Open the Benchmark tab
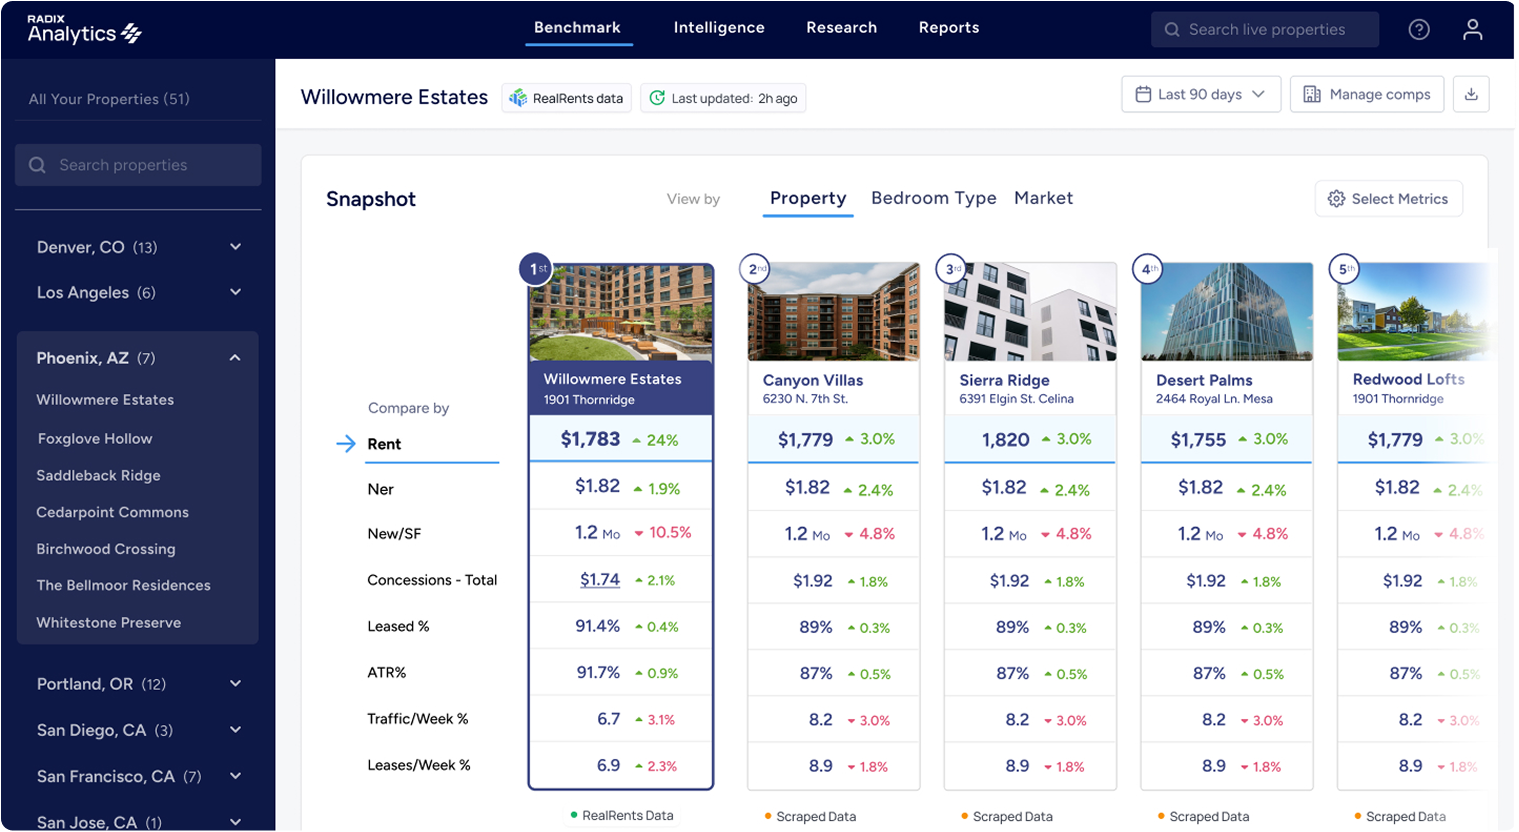Image resolution: width=1519 pixels, height=832 pixels. click(577, 28)
